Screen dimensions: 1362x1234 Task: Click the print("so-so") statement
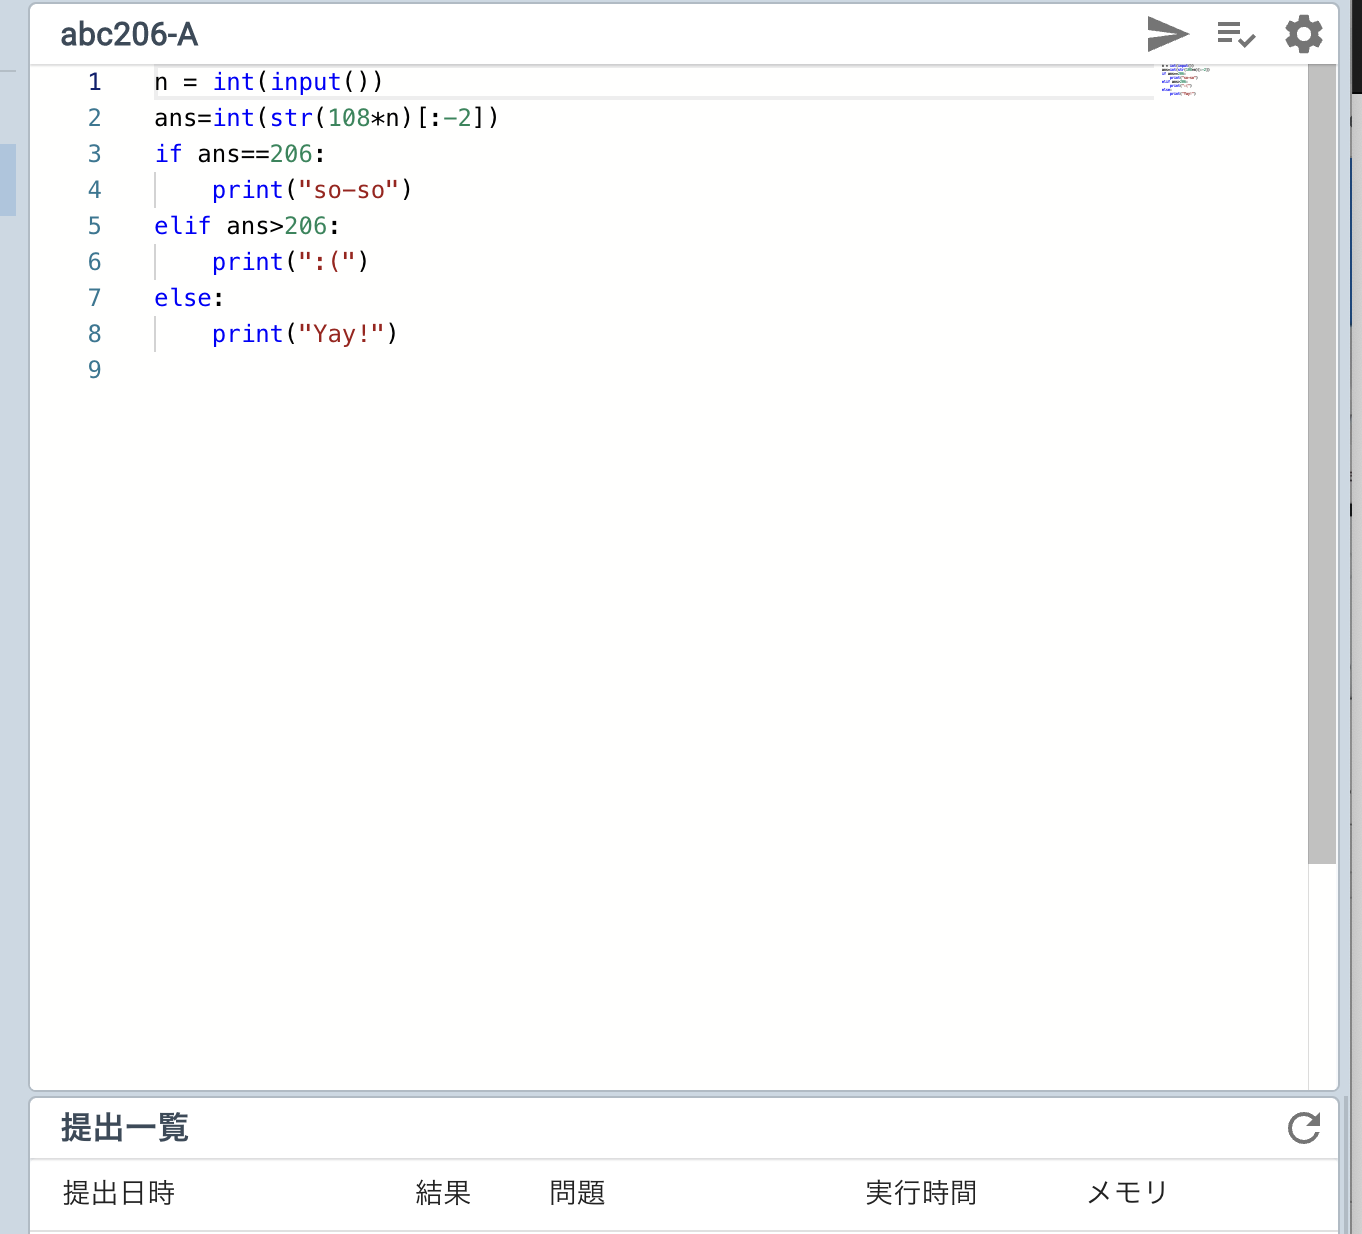pos(312,190)
